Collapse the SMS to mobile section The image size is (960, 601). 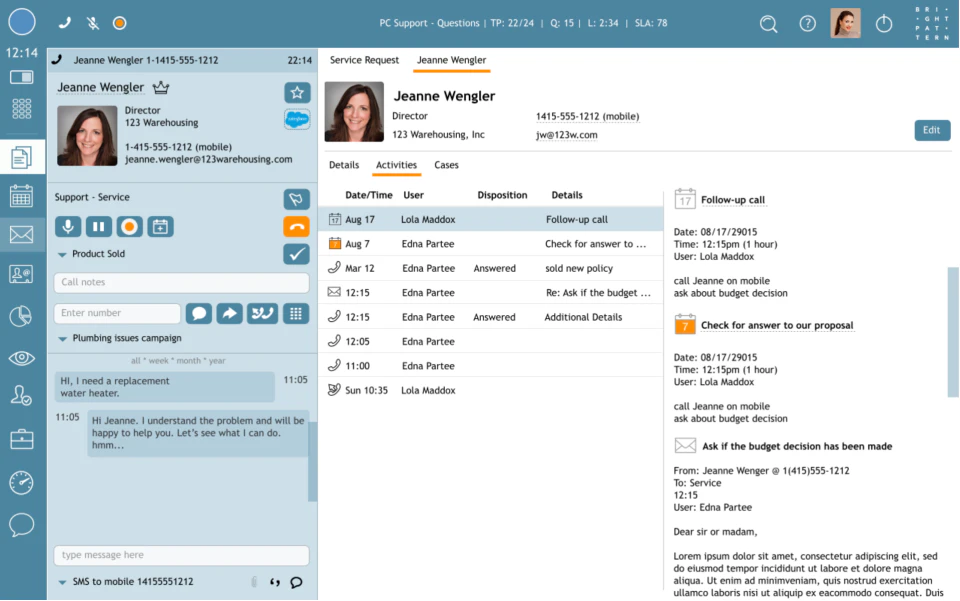[62, 581]
